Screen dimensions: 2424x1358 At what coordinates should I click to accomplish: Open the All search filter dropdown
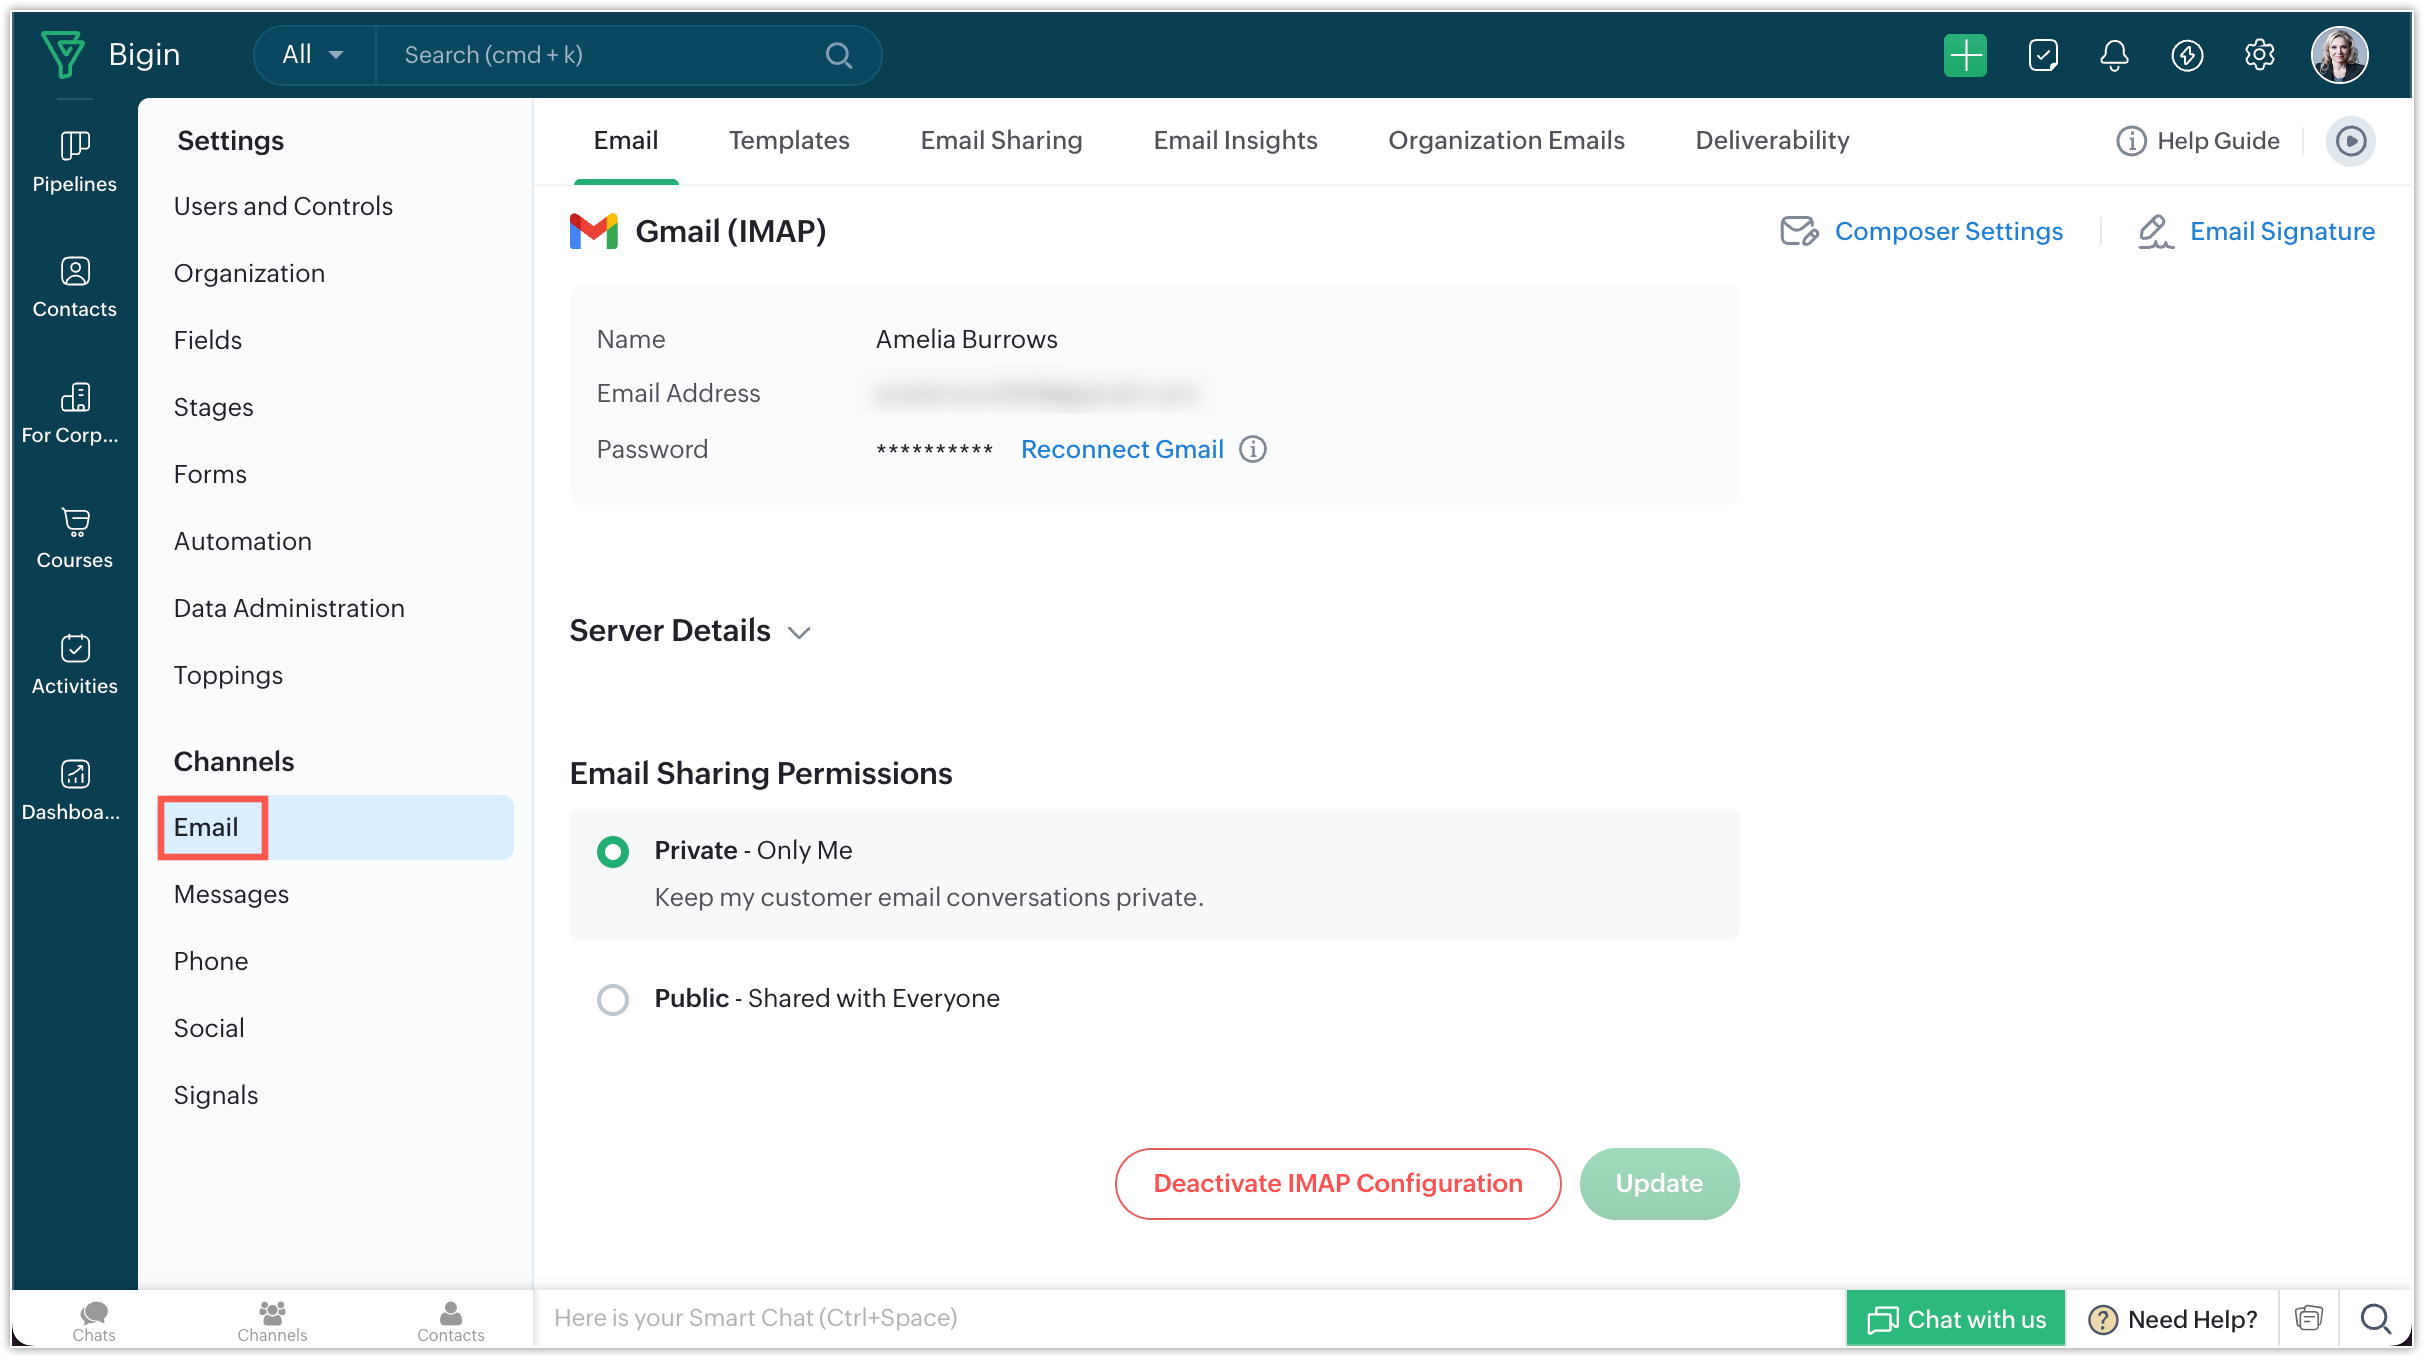point(313,55)
